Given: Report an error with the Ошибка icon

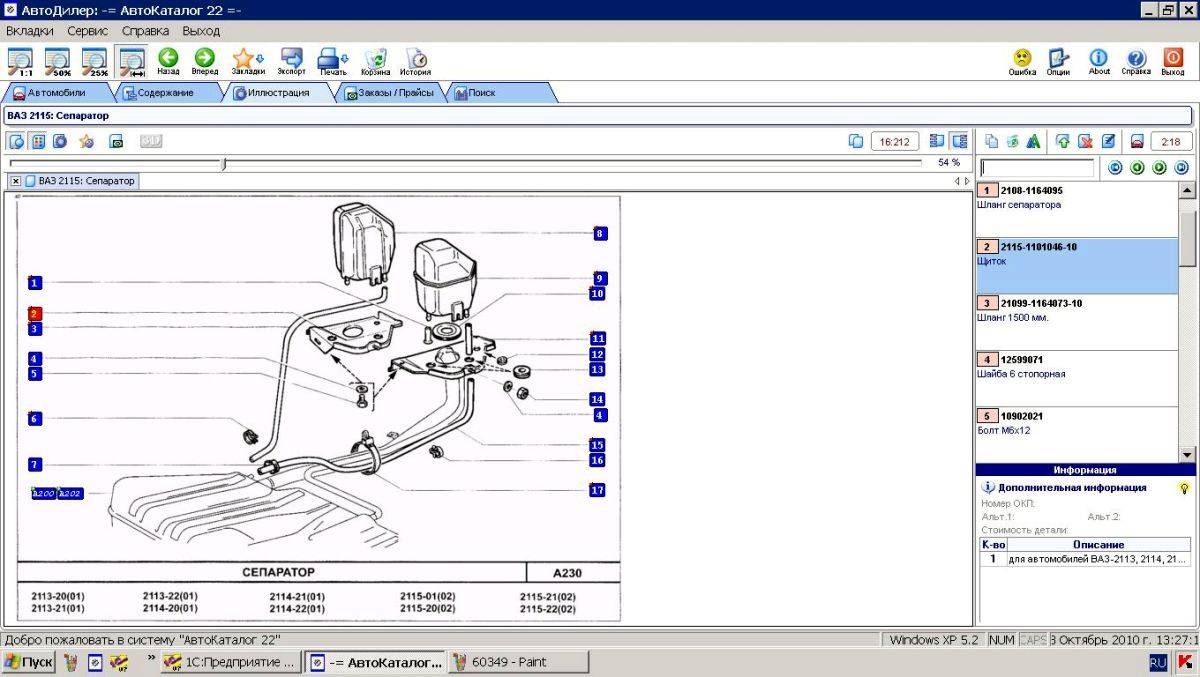Looking at the screenshot, I should (x=1022, y=61).
